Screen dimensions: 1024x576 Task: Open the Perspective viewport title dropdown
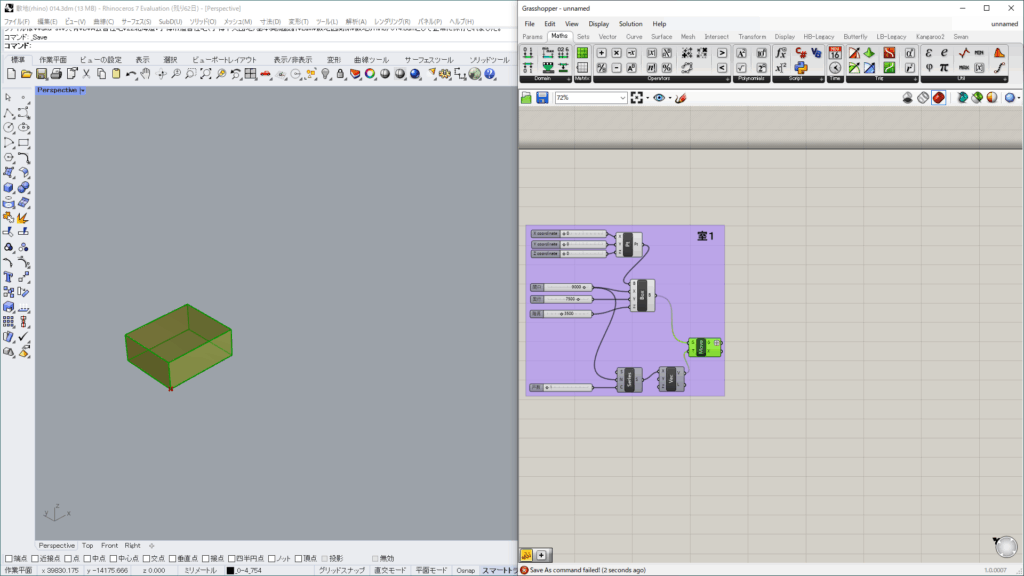click(x=83, y=91)
